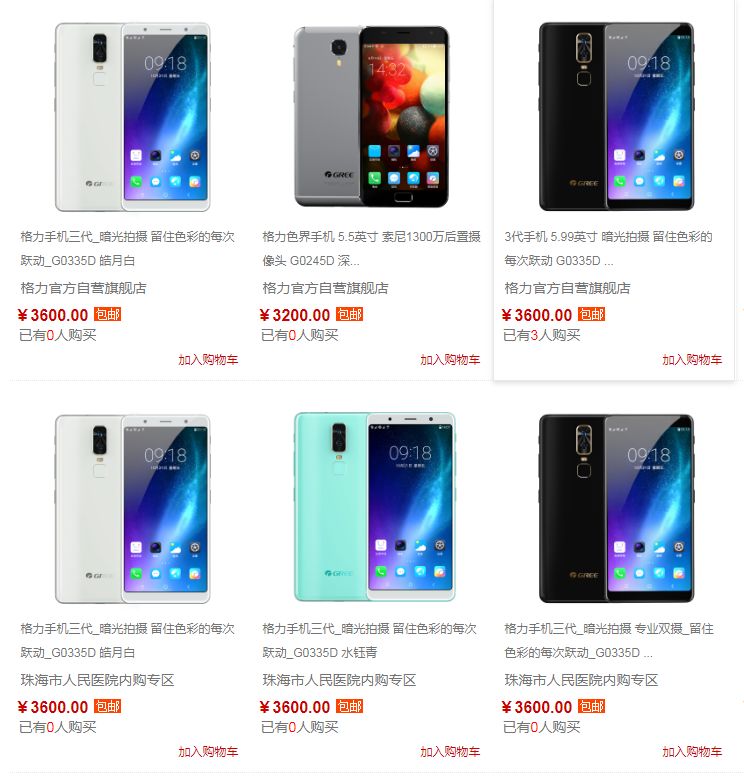The width and height of the screenshot is (744, 780).
Task: Open title link 3代手机 5.99英寸 暗光拍摄
Action: coord(608,248)
